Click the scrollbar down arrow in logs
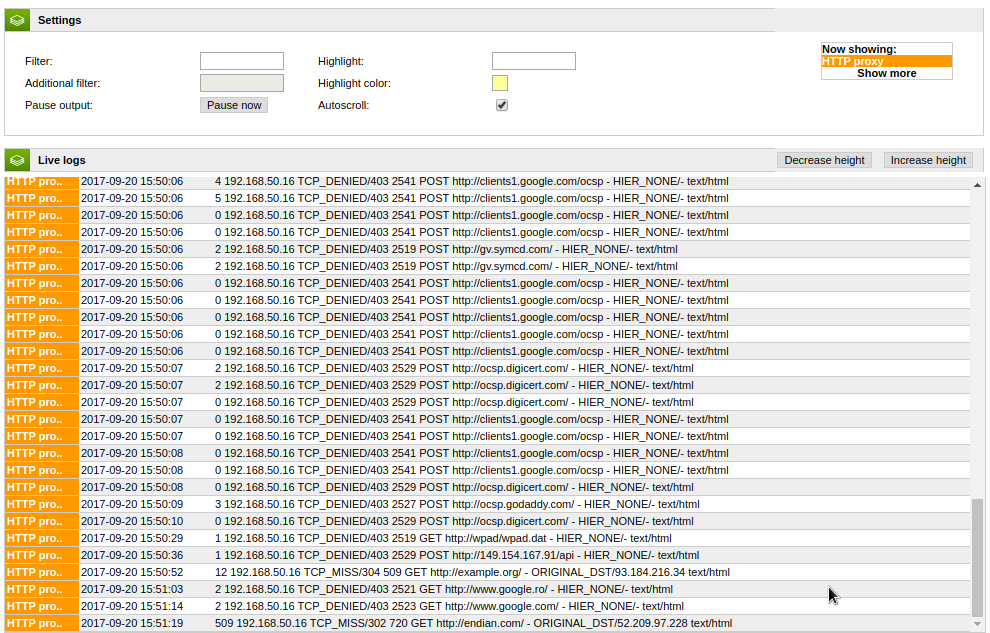 (x=977, y=625)
